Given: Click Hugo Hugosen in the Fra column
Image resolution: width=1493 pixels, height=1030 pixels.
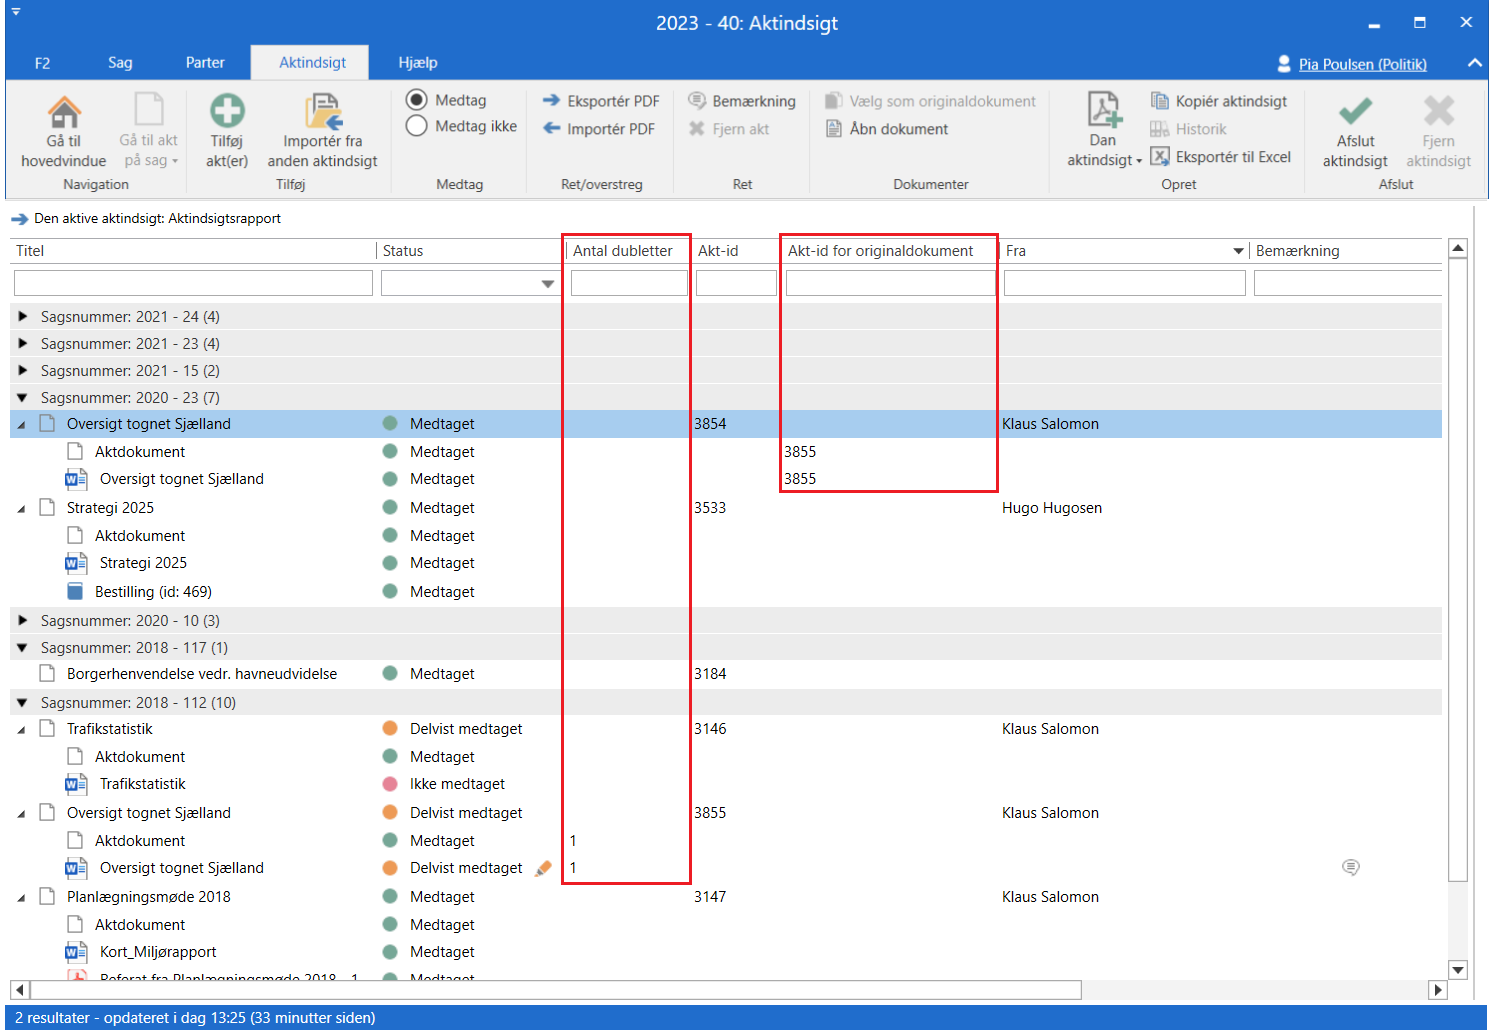Looking at the screenshot, I should pyautogui.click(x=1052, y=508).
